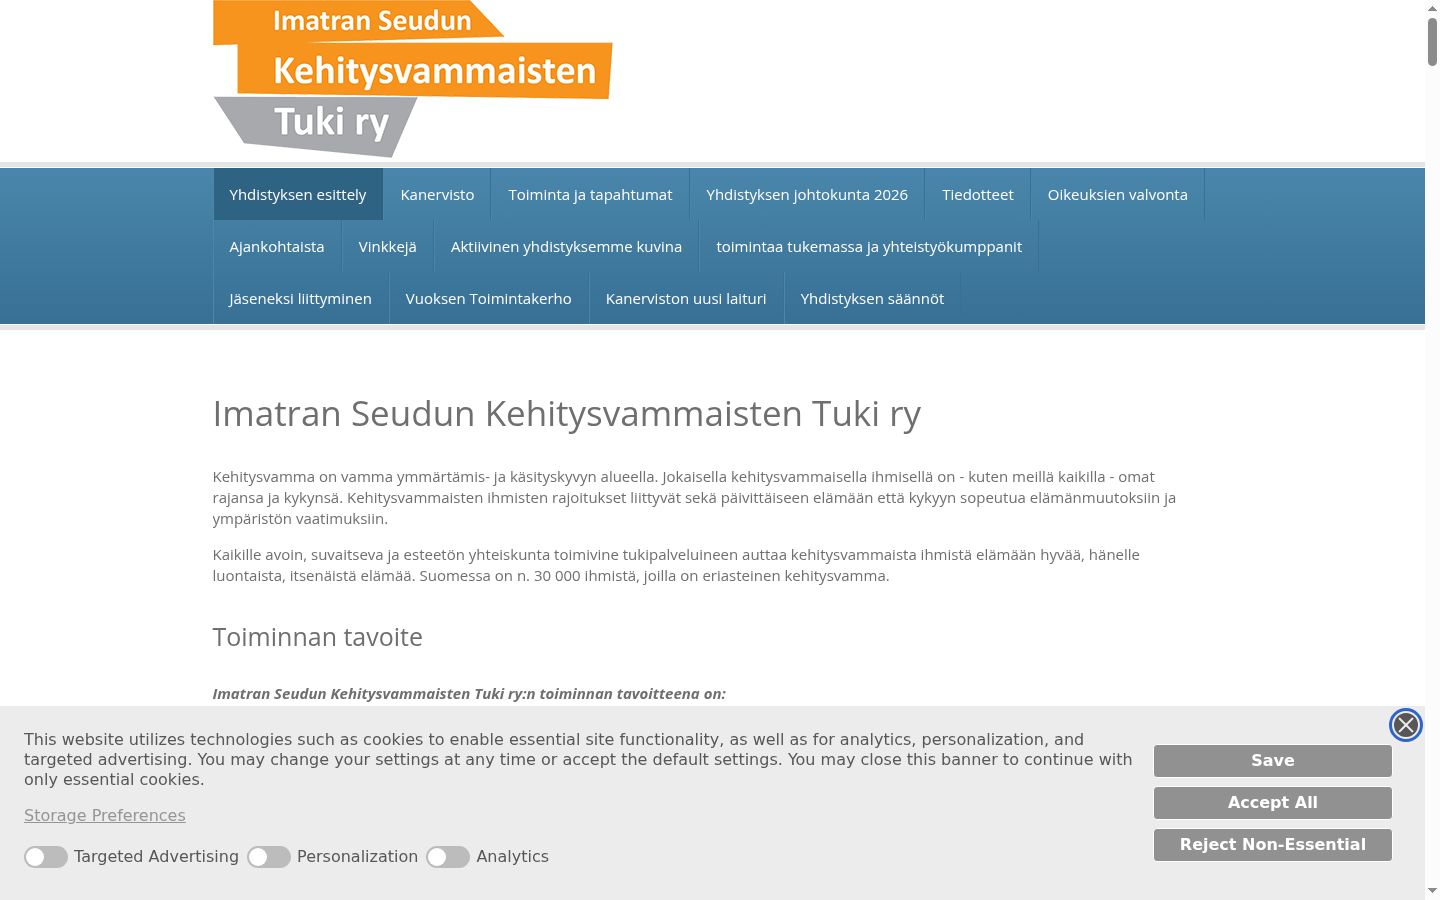The width and height of the screenshot is (1440, 900).
Task: Open the Kanervisto menu item
Action: click(437, 194)
